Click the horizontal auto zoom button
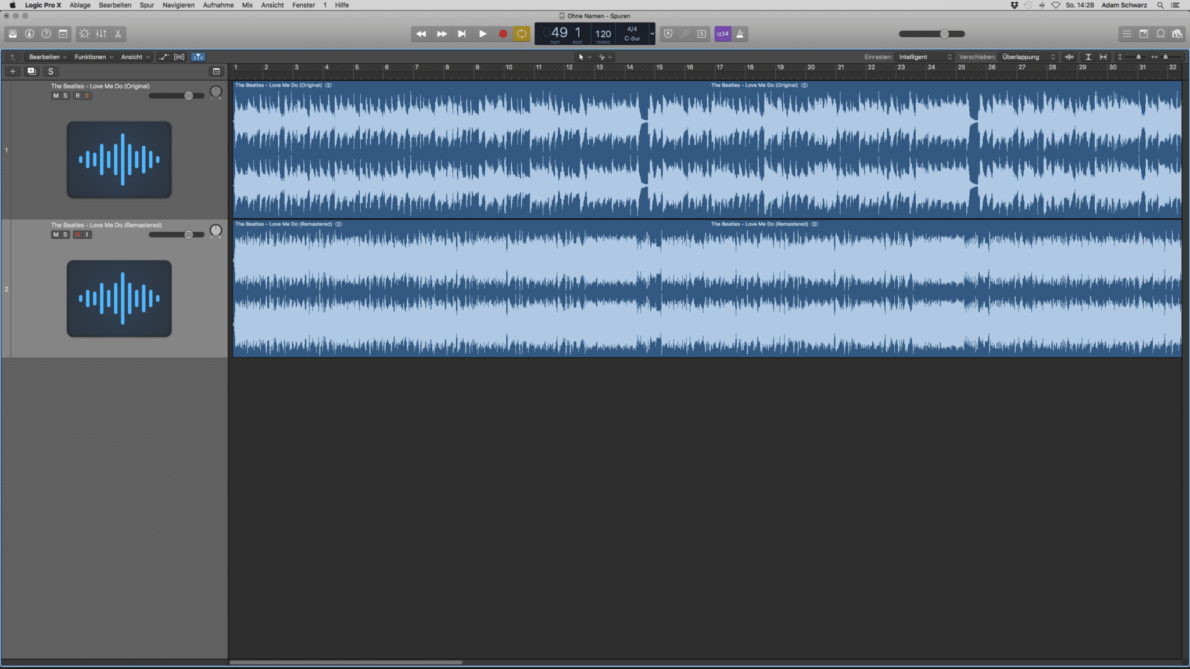 1103,57
